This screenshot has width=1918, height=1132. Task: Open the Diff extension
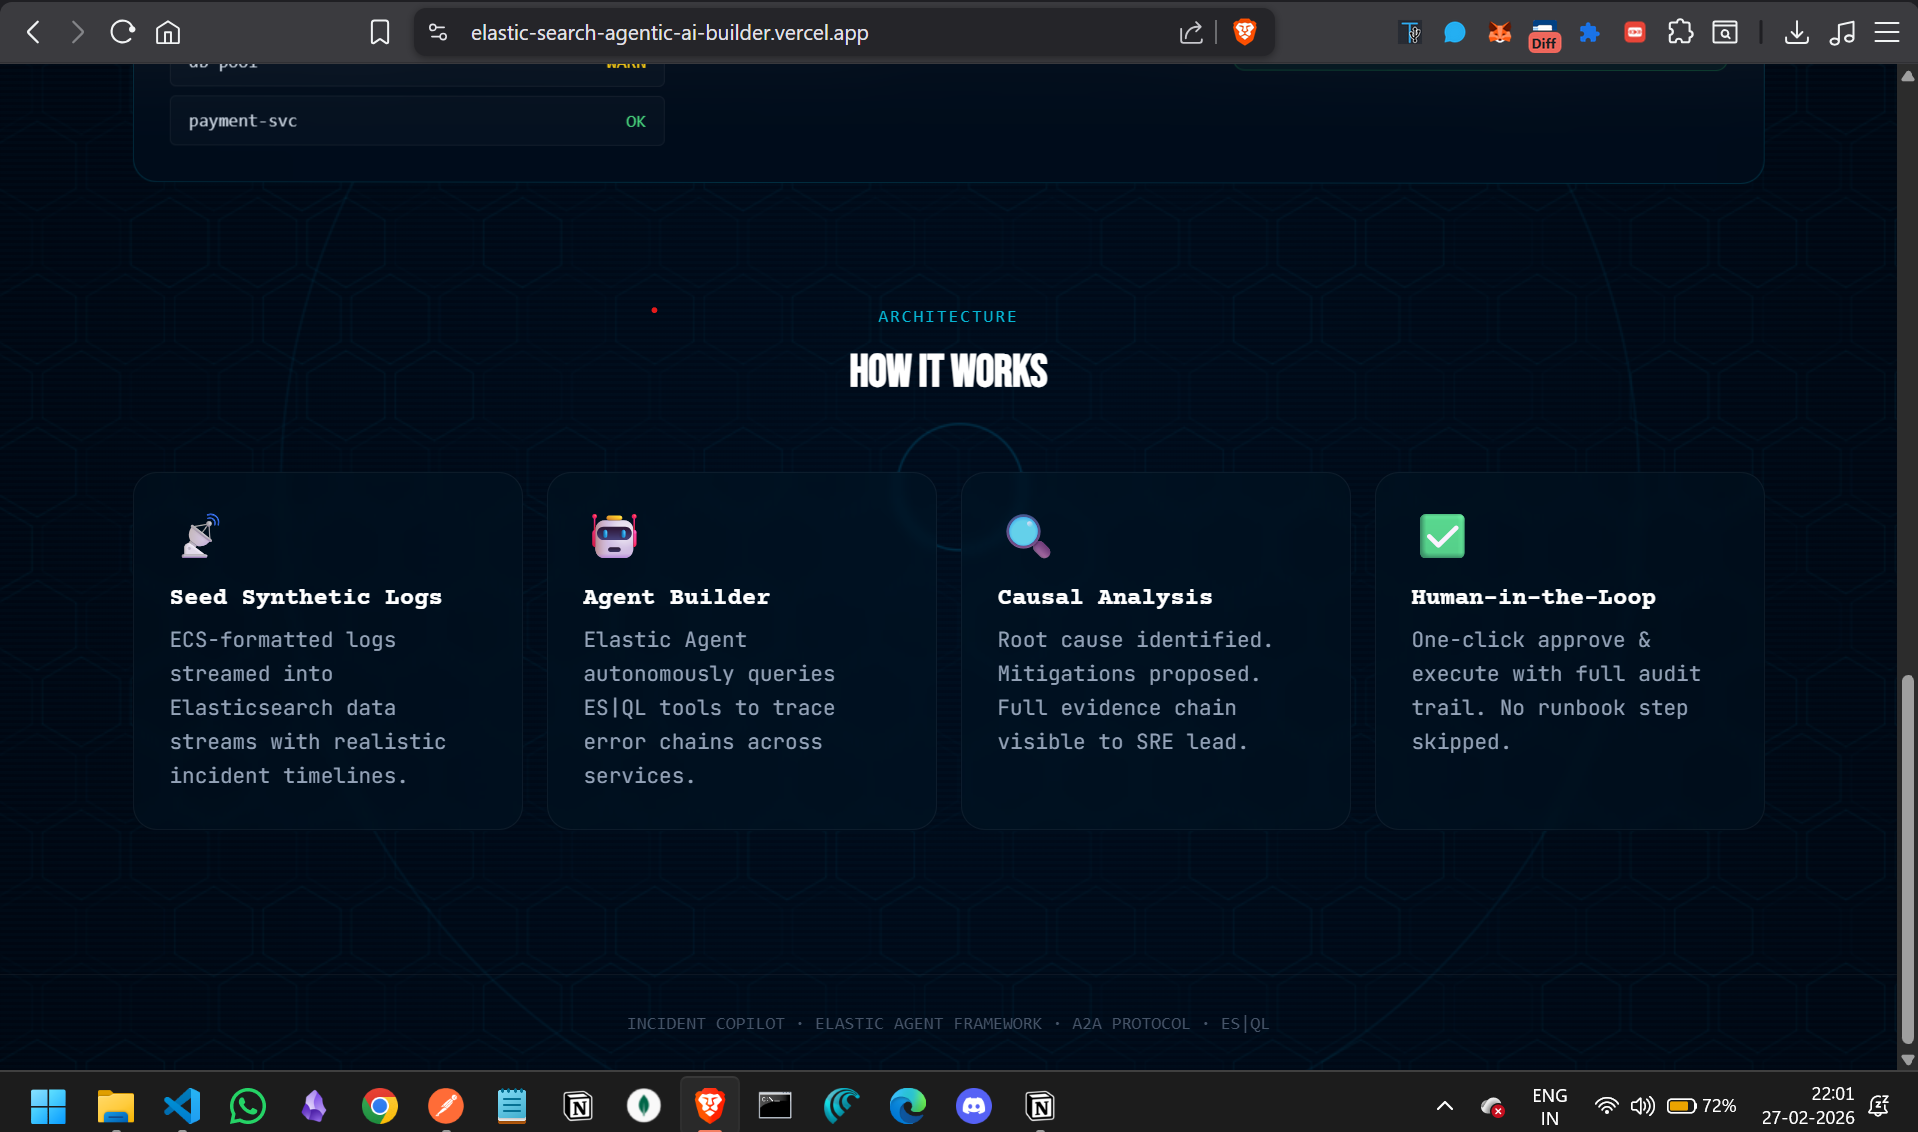point(1544,35)
